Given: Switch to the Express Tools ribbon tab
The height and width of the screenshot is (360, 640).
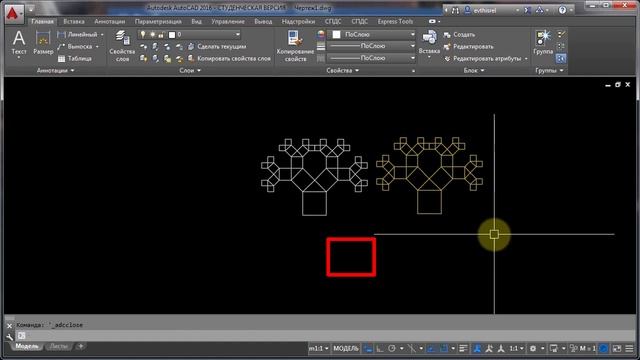Looking at the screenshot, I should click(395, 21).
